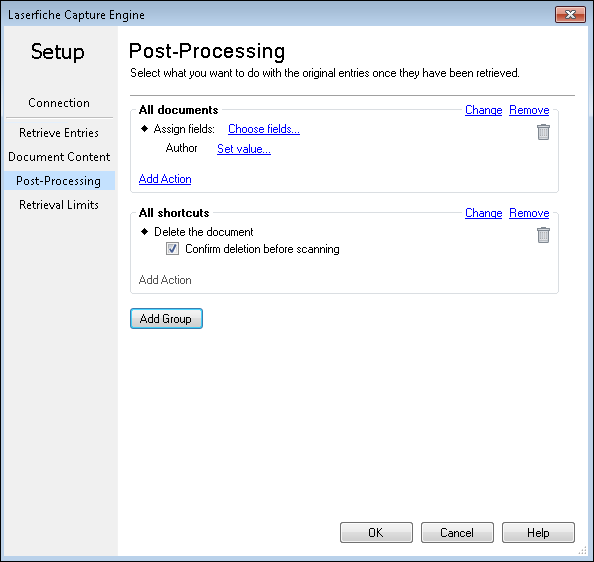Confirm settings with OK button
This screenshot has width=594, height=562.
coord(376,532)
